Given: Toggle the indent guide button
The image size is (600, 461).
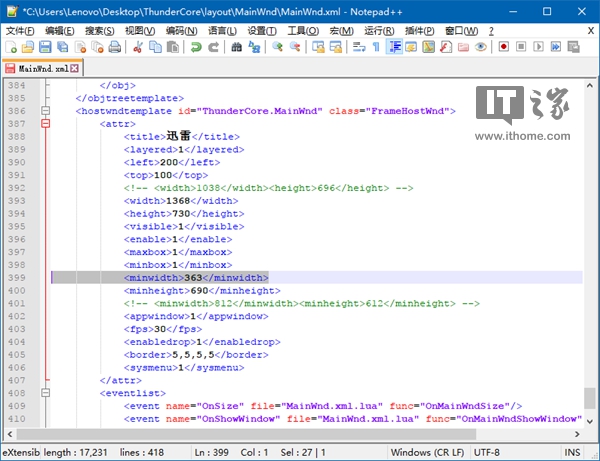Looking at the screenshot, I should coord(394,47).
